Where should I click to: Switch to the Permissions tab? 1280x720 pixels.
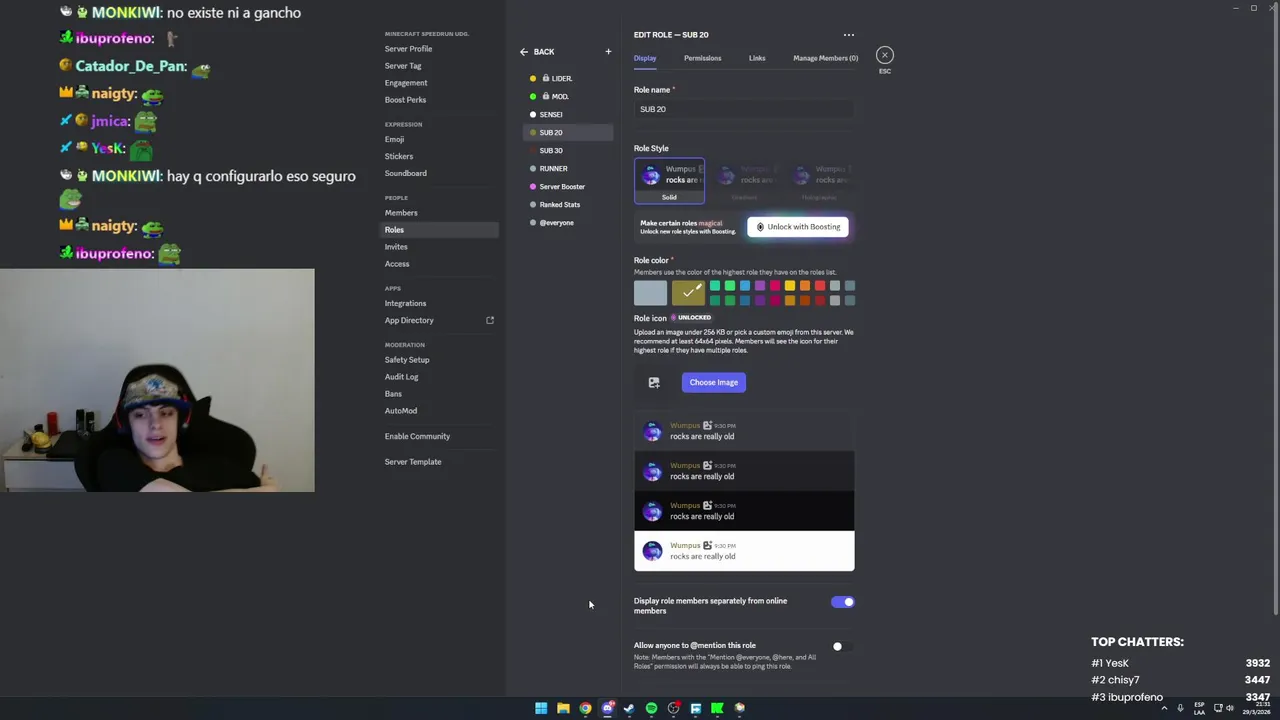702,58
